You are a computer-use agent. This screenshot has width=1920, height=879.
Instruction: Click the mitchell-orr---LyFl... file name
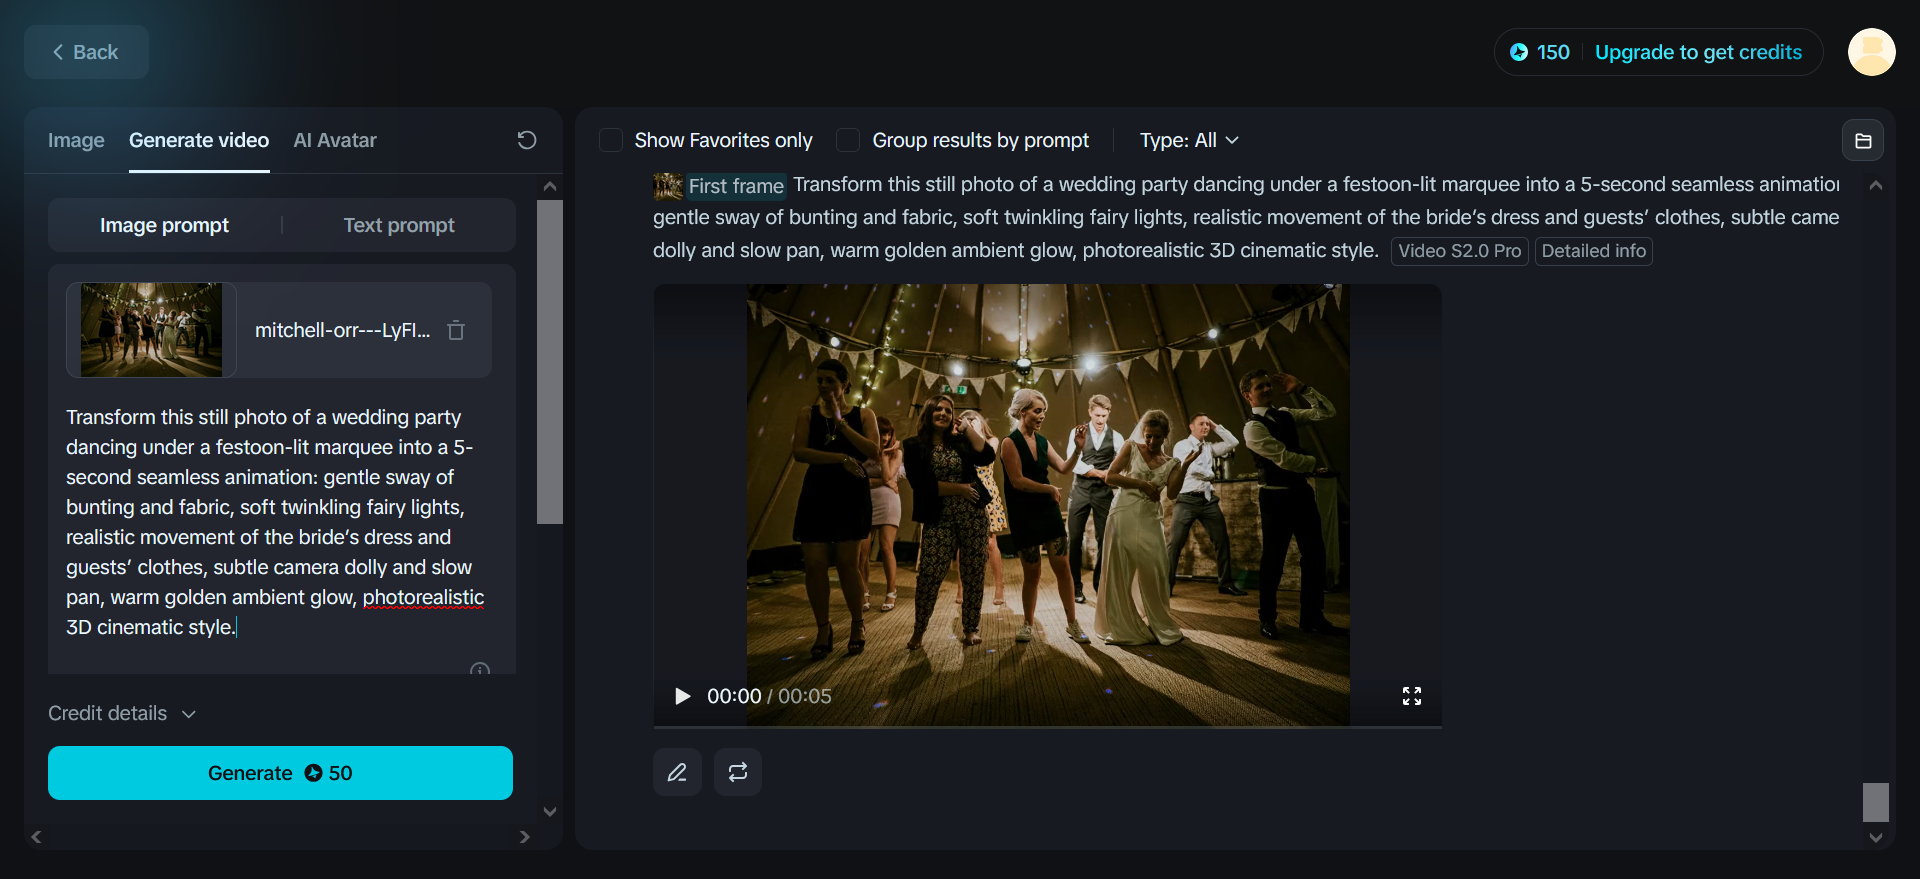tap(342, 330)
